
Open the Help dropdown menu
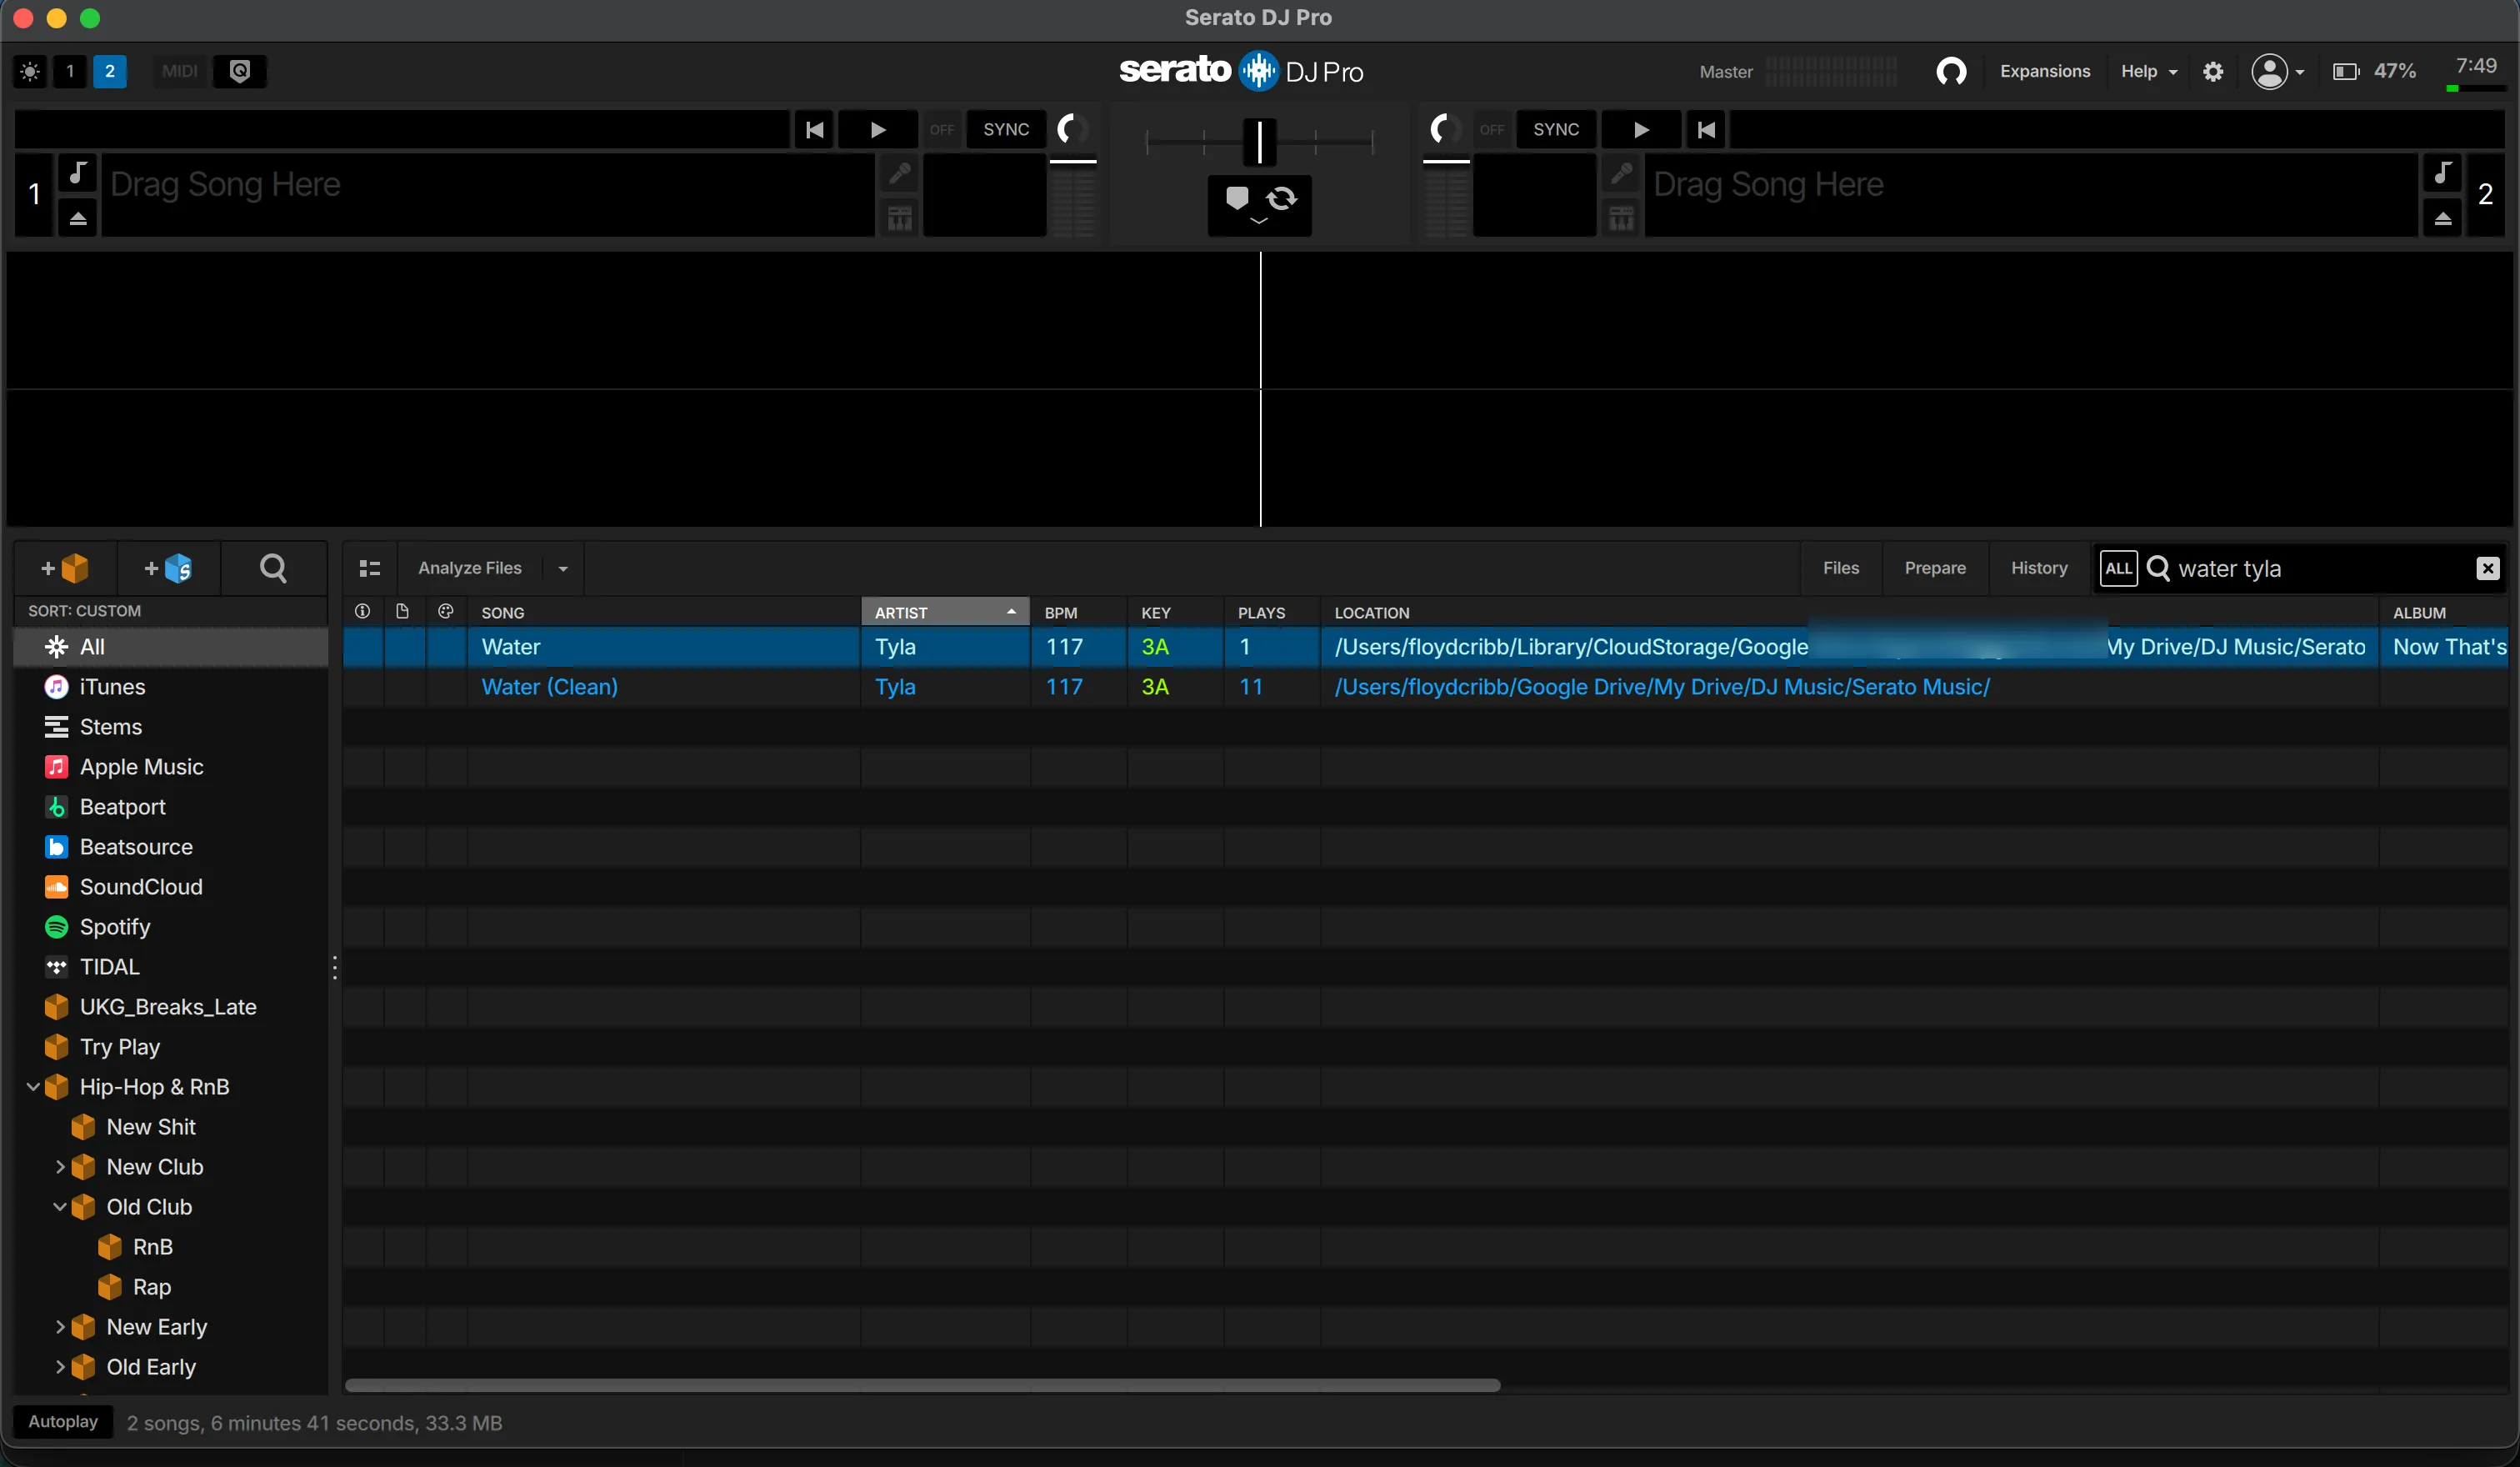2148,71
